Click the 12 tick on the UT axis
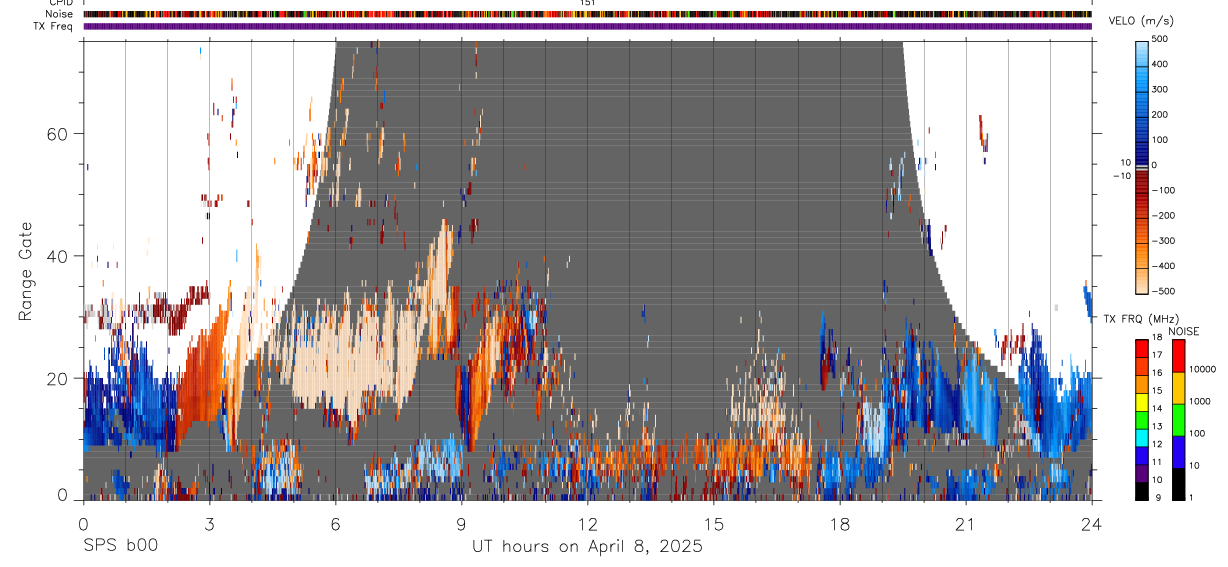The image size is (1228, 567). 587,522
